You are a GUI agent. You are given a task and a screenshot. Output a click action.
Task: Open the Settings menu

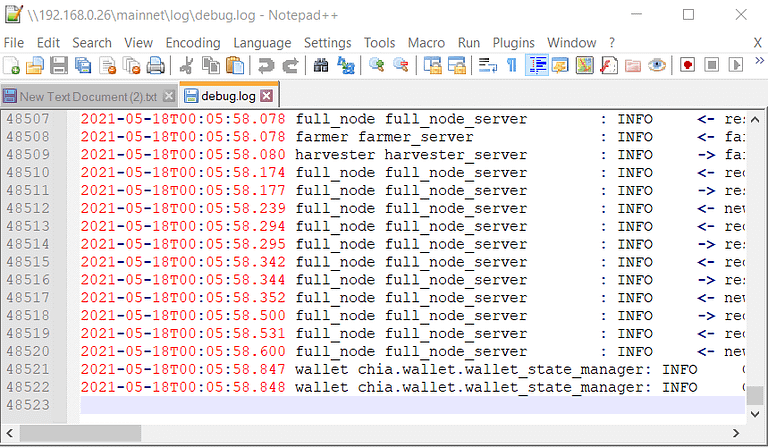click(328, 43)
